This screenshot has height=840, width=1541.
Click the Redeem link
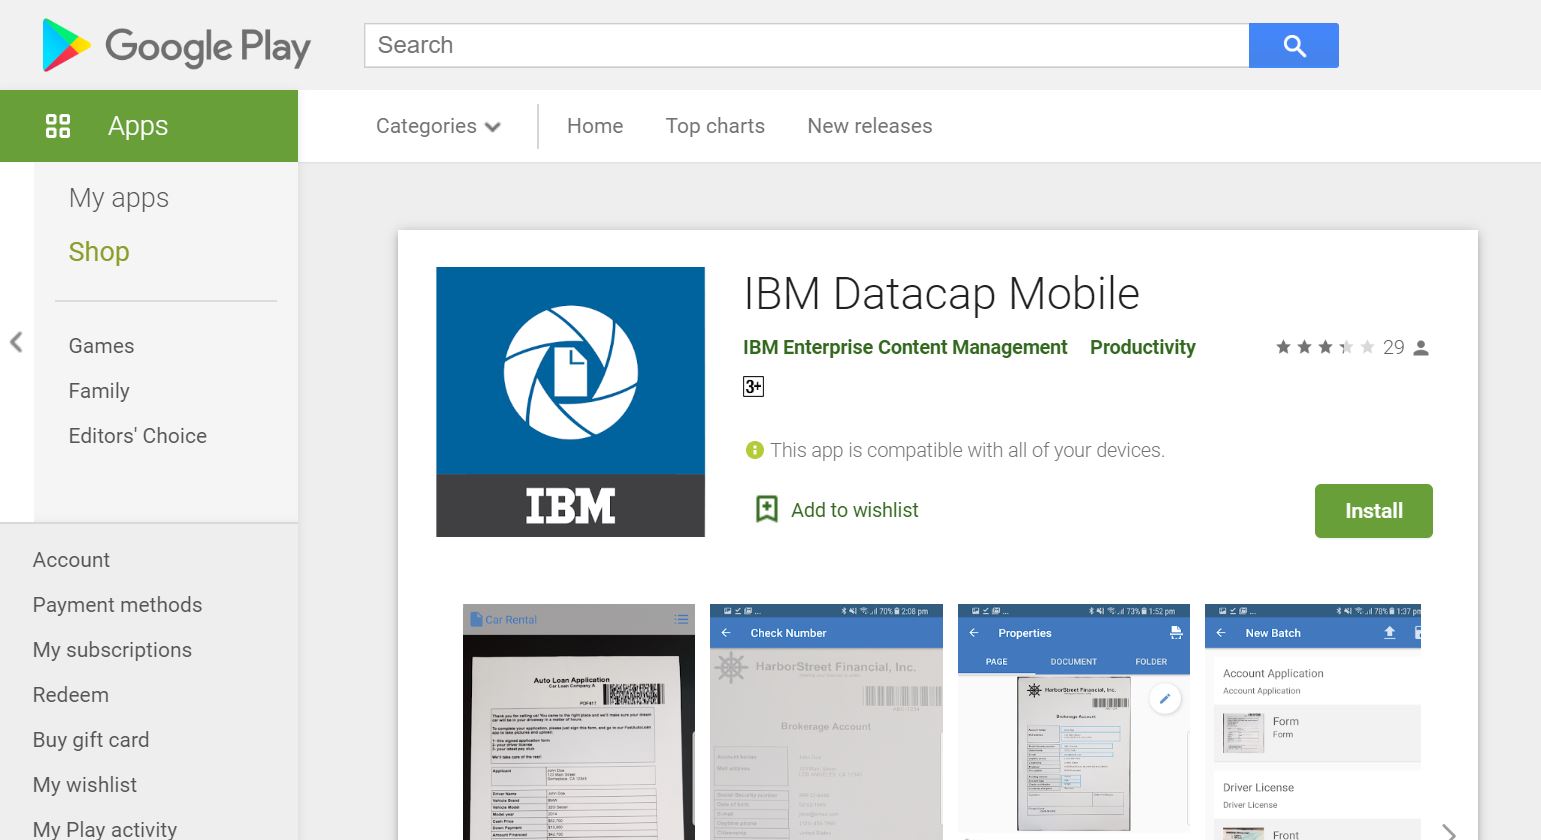[71, 695]
